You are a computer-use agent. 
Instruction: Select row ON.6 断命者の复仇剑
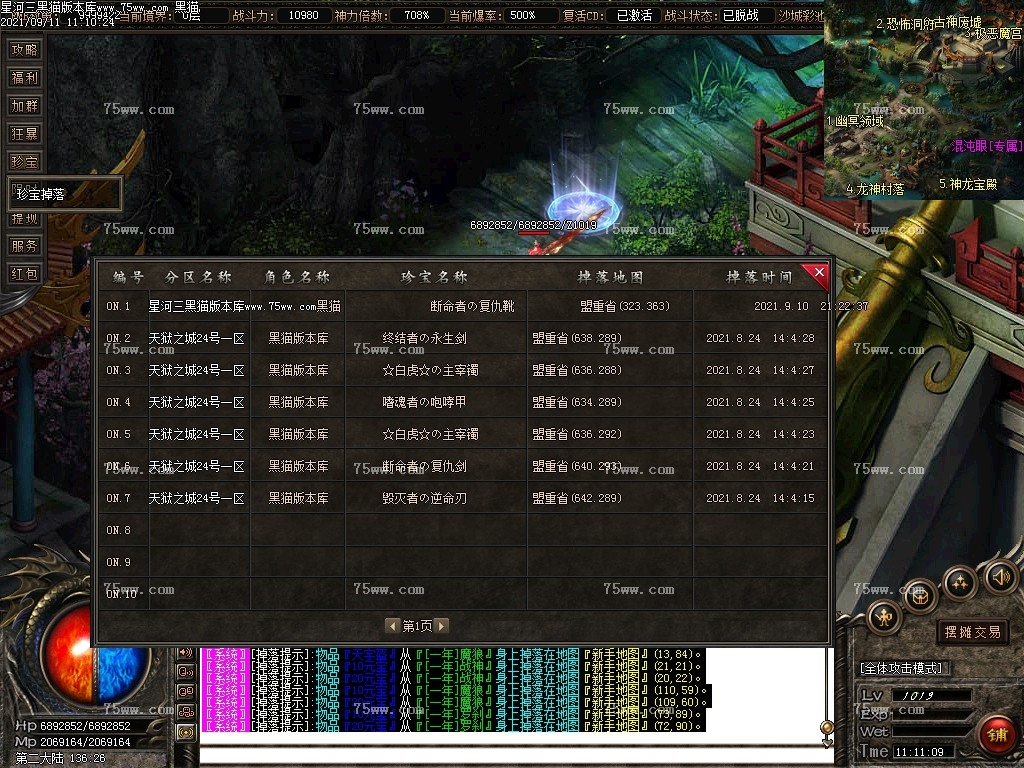(462, 466)
